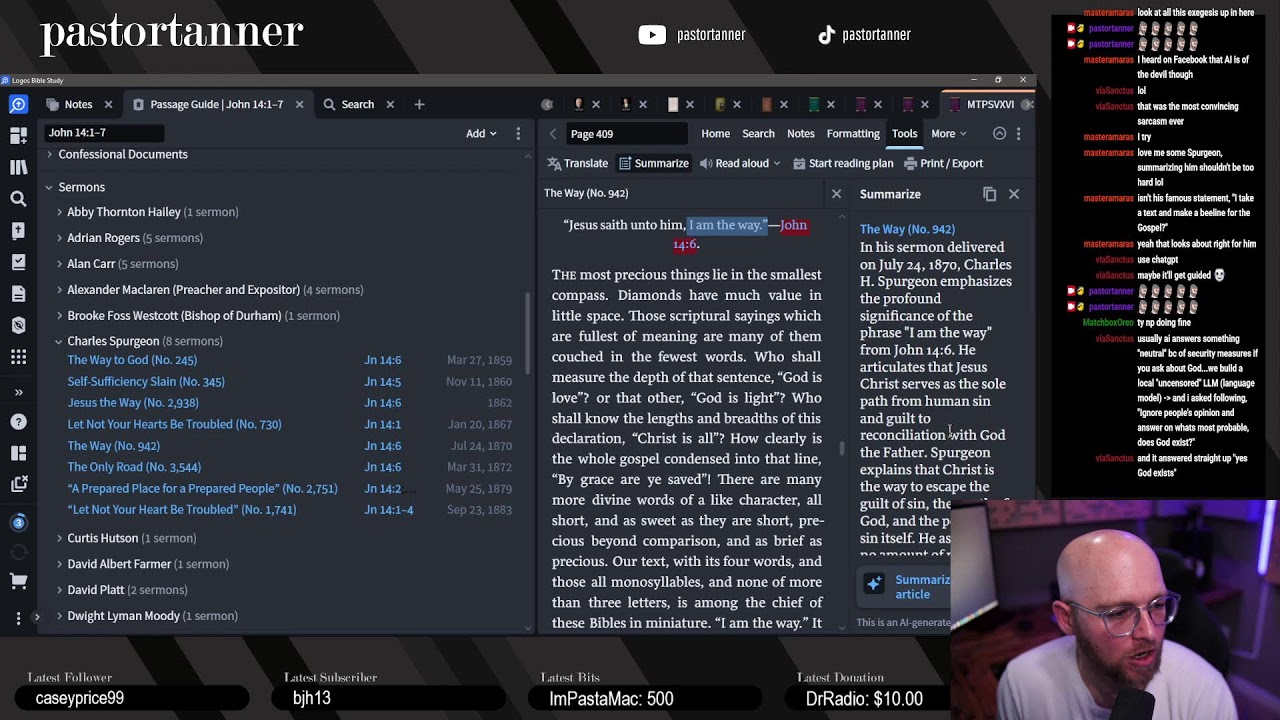The width and height of the screenshot is (1280, 720).
Task: Close the Passage Guide tab
Action: click(299, 104)
